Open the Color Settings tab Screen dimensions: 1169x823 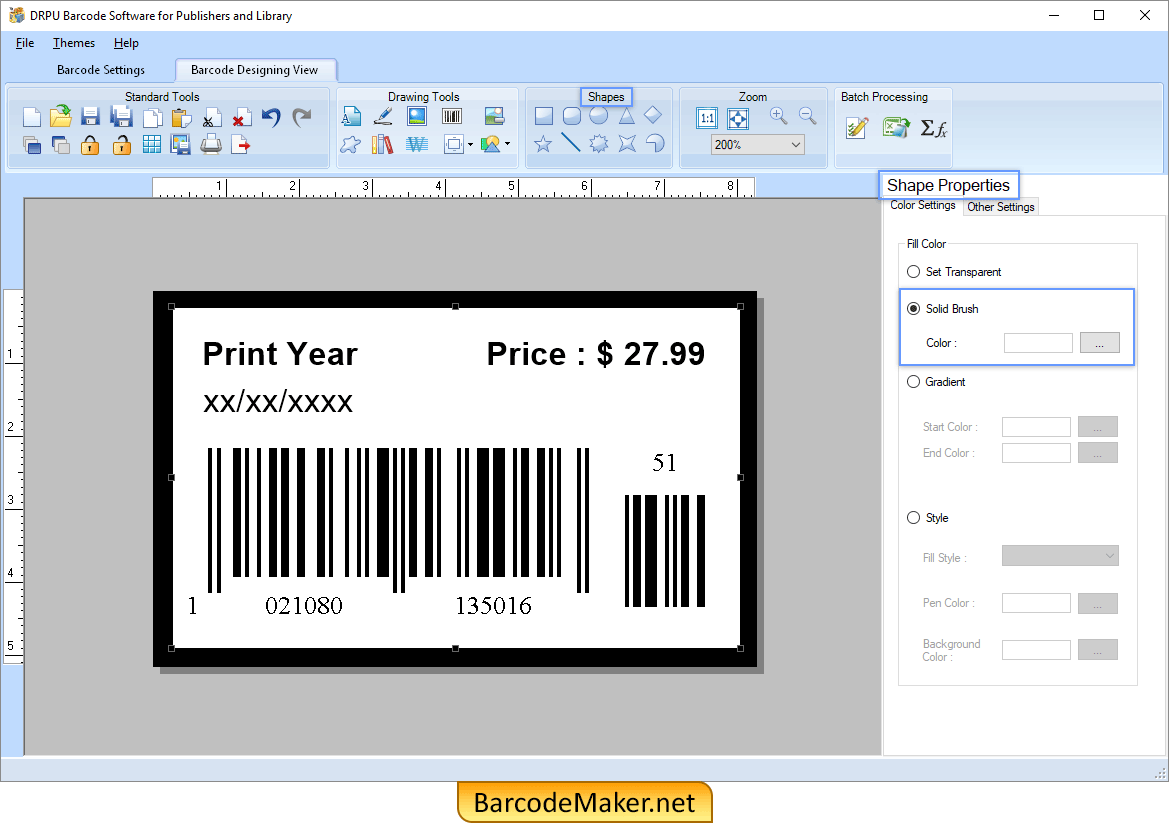923,206
